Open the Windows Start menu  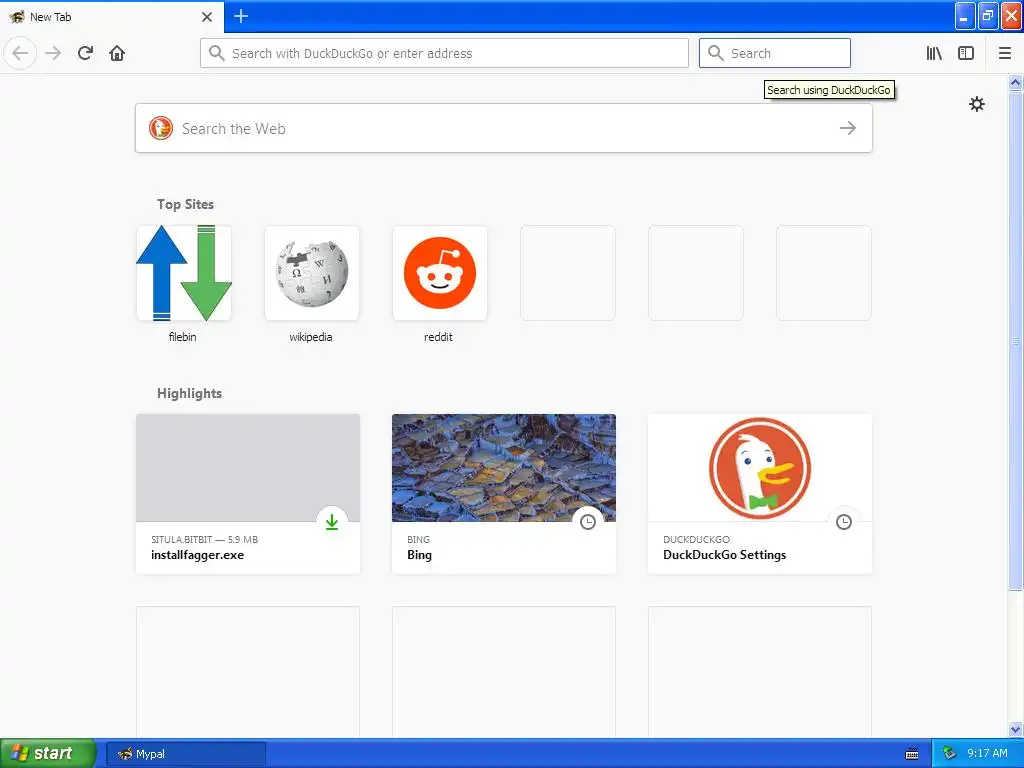pos(48,753)
